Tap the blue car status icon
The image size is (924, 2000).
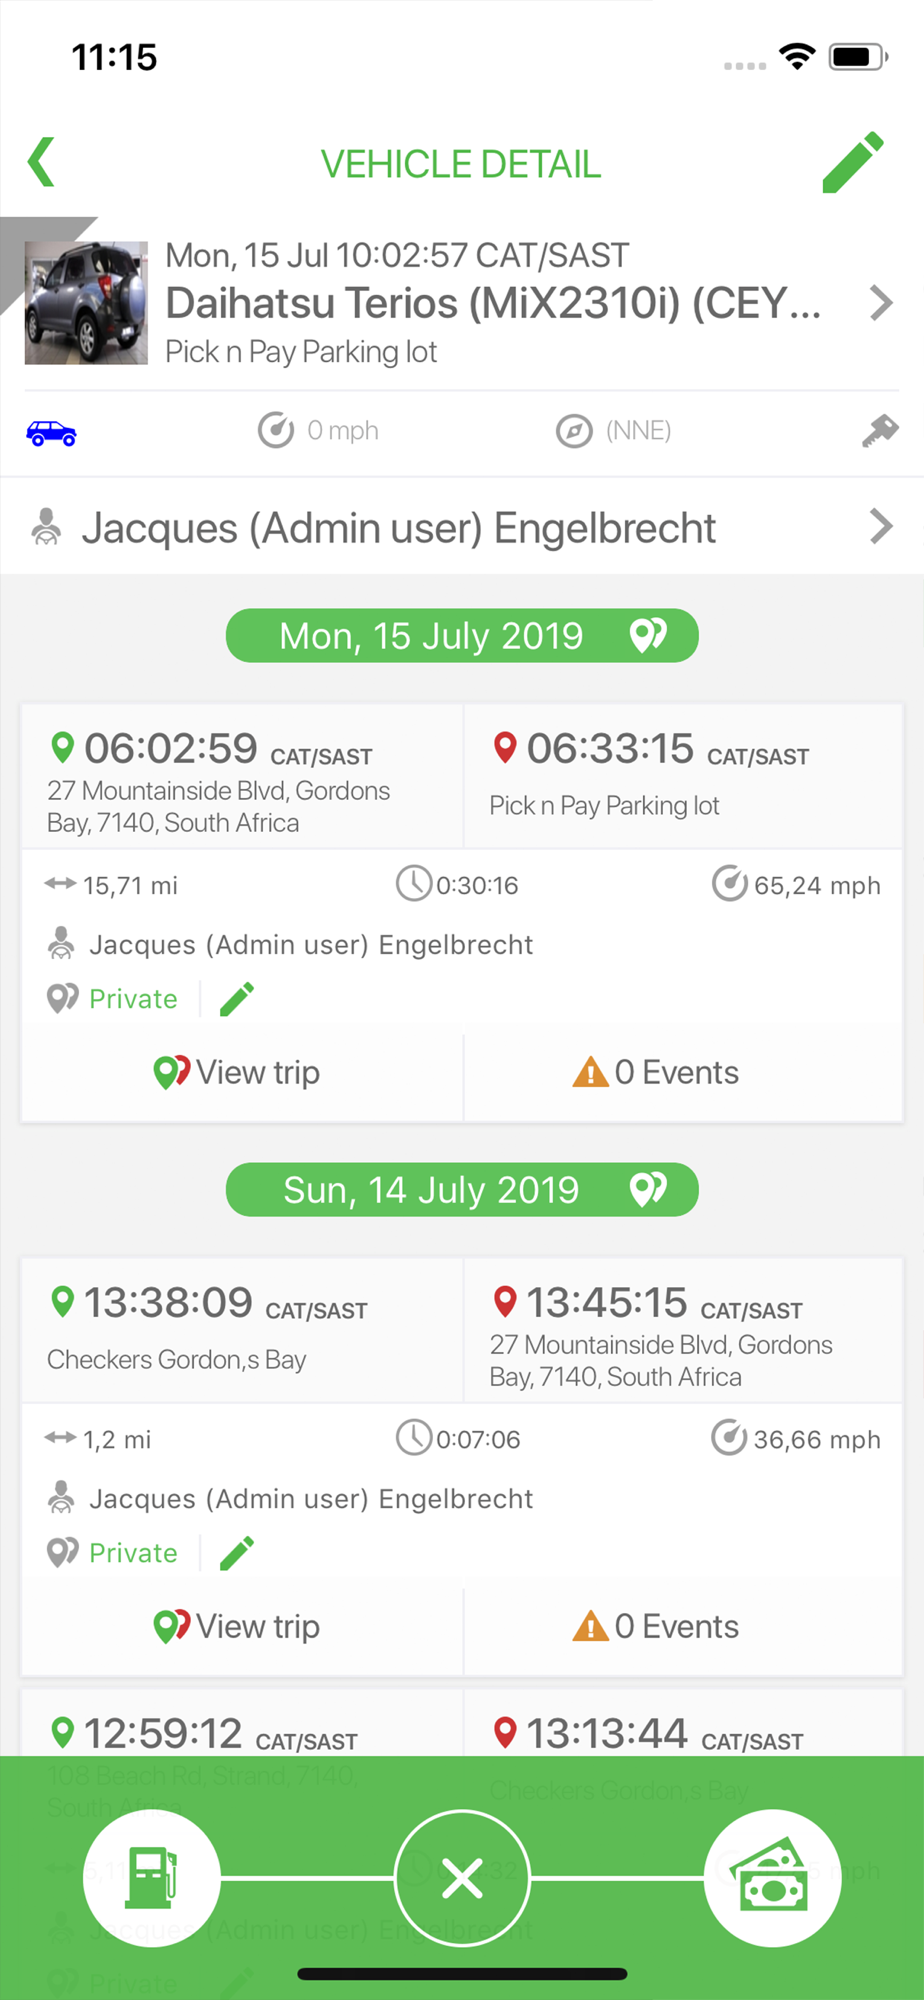[51, 433]
